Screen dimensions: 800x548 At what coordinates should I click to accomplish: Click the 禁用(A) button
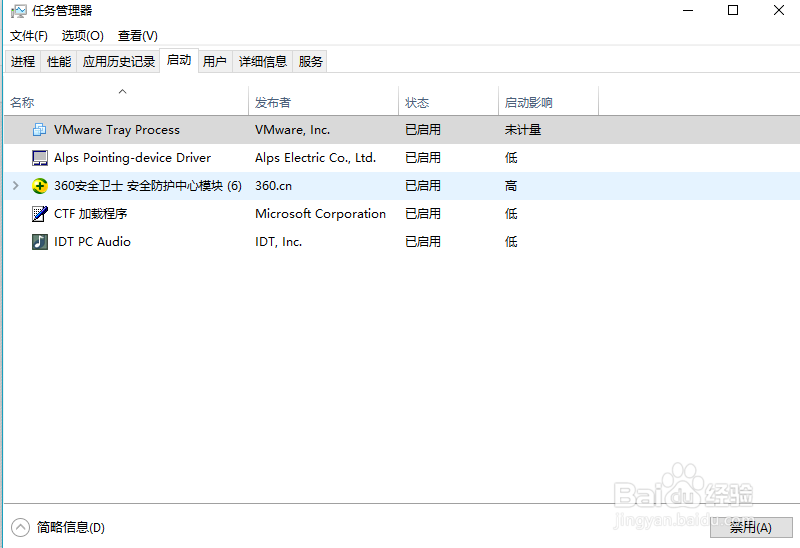point(751,527)
